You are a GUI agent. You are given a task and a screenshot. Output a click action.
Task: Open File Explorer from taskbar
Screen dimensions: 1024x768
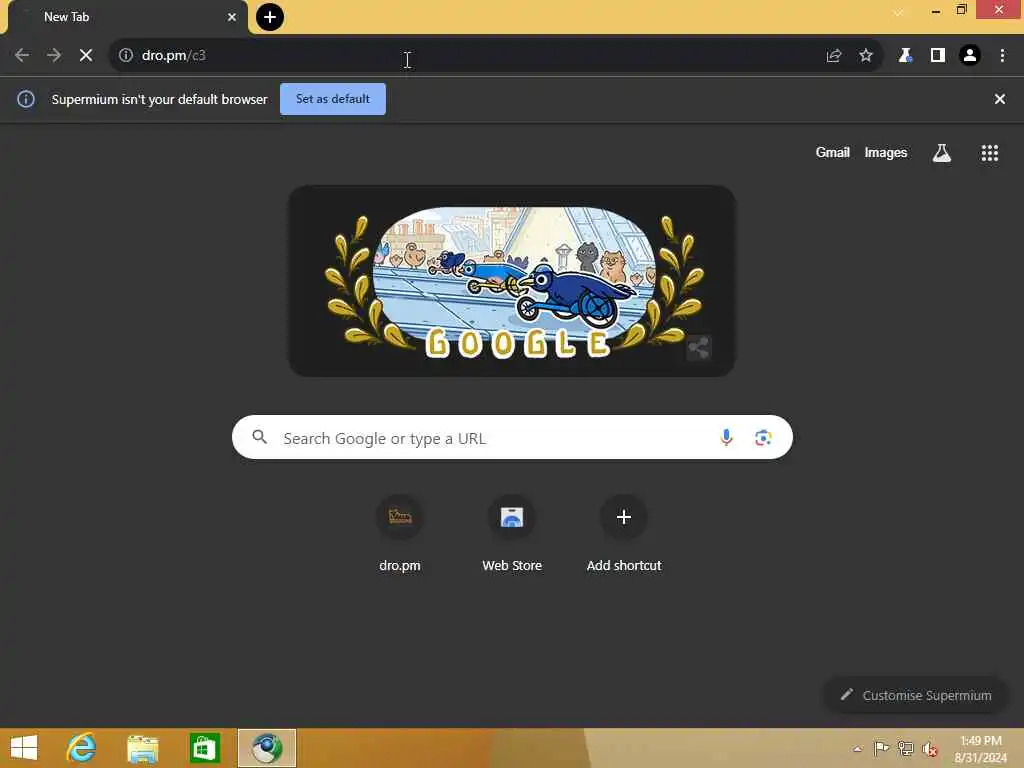142,748
